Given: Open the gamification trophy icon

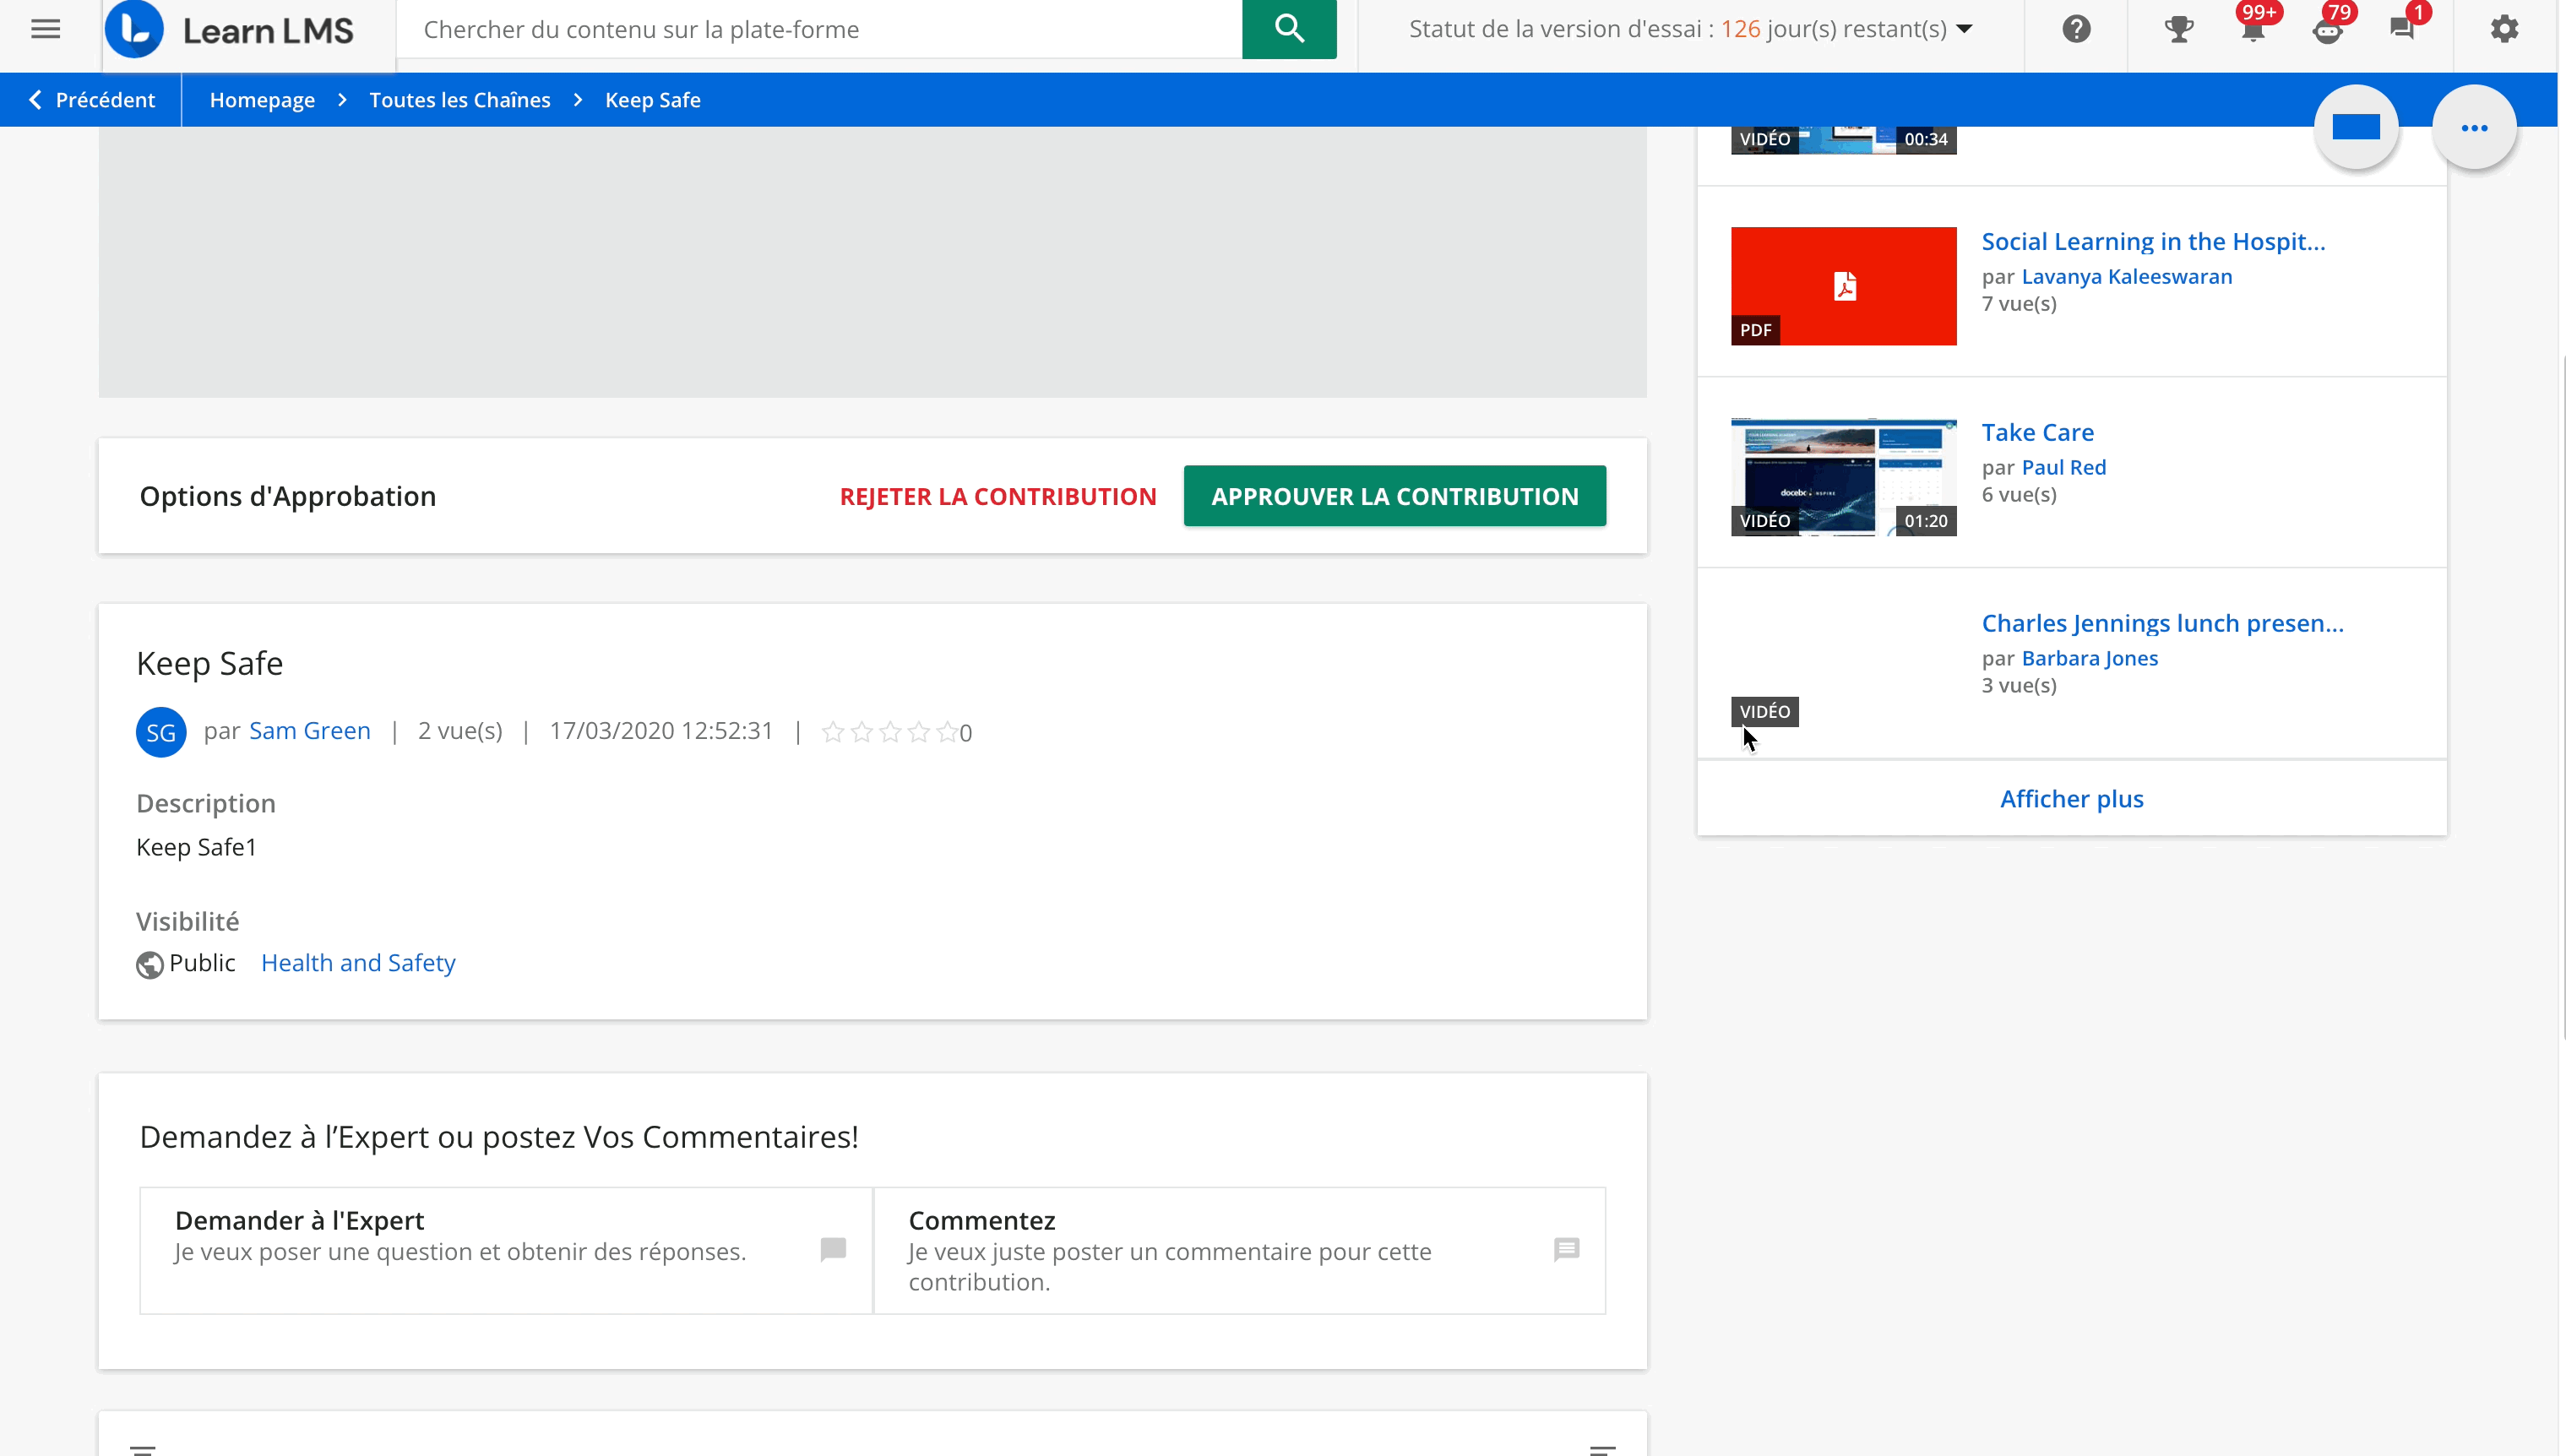Looking at the screenshot, I should (x=2178, y=29).
